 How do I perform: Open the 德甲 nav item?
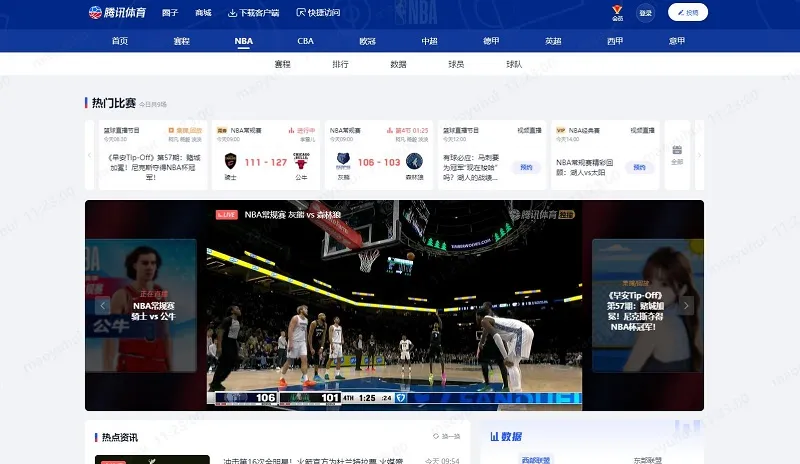coord(491,41)
